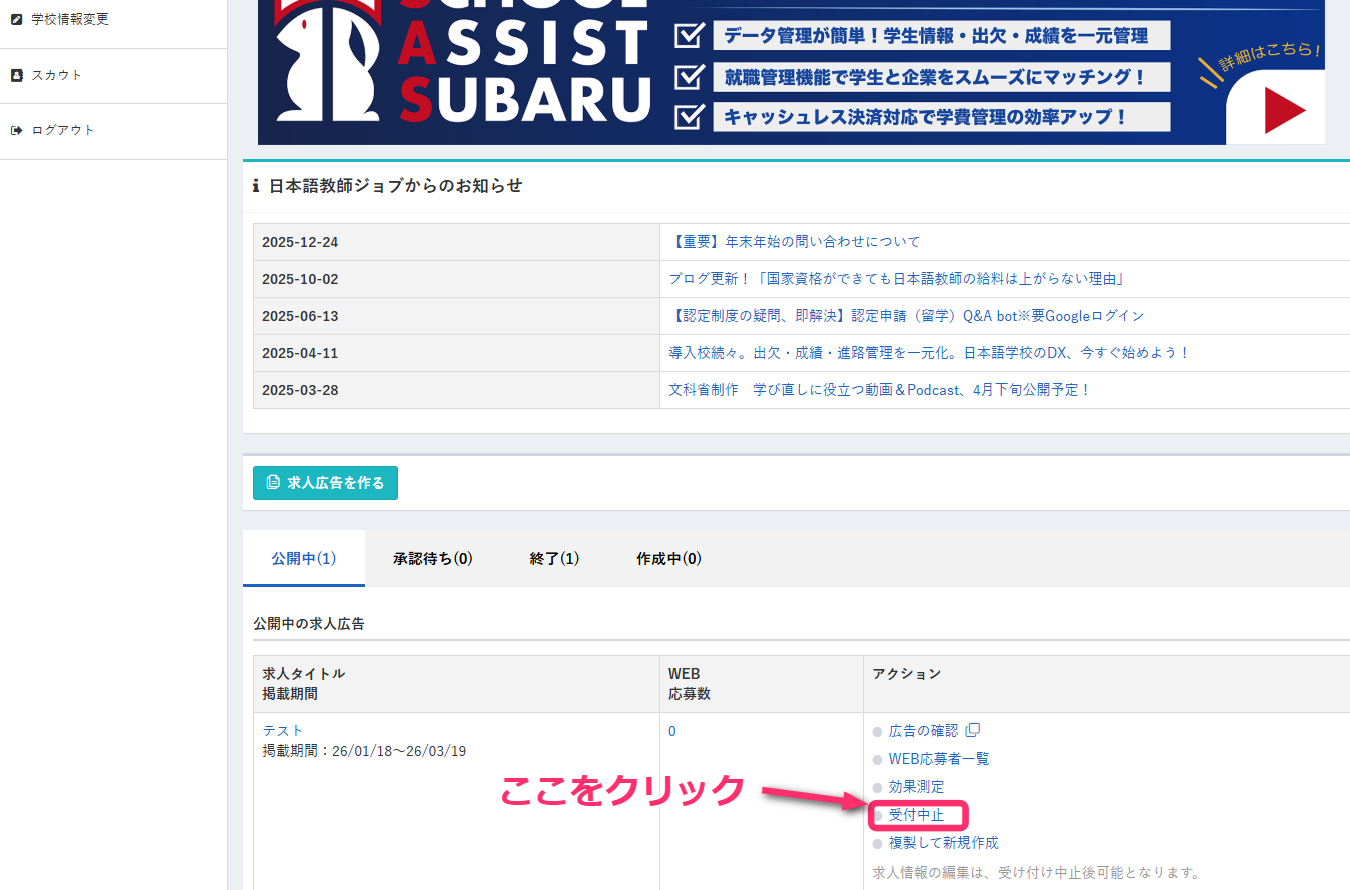
Task: Click 受付中止 to stop accepting applications
Action: [x=916, y=815]
